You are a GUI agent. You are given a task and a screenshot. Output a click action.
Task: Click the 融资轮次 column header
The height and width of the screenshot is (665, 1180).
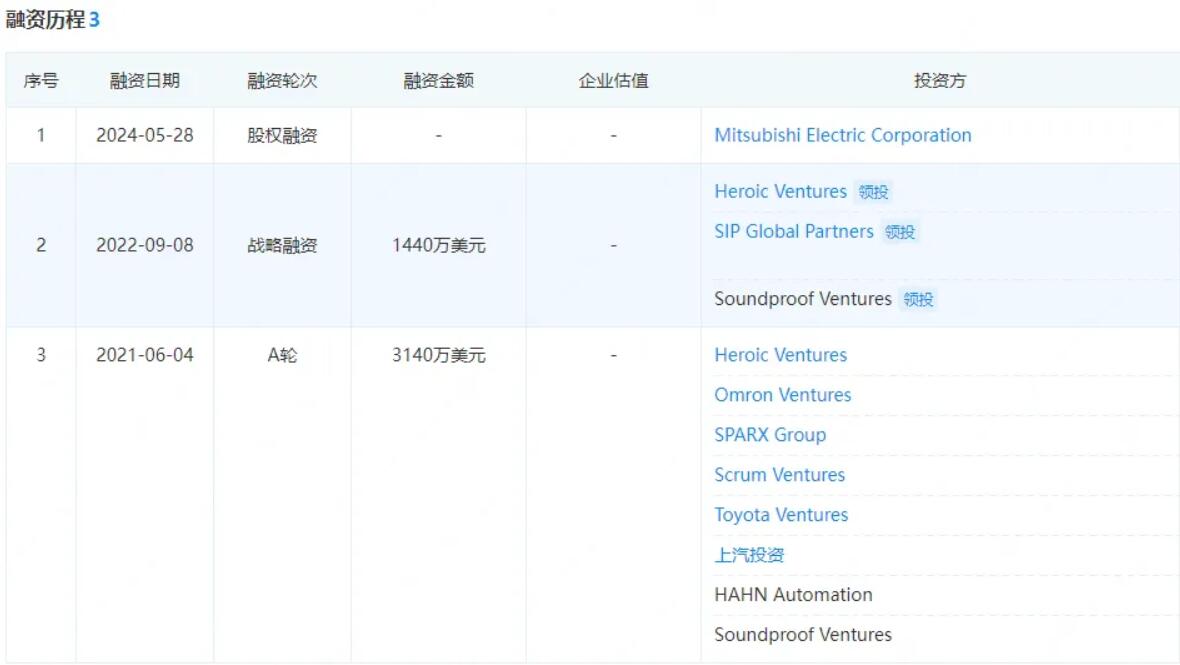282,80
